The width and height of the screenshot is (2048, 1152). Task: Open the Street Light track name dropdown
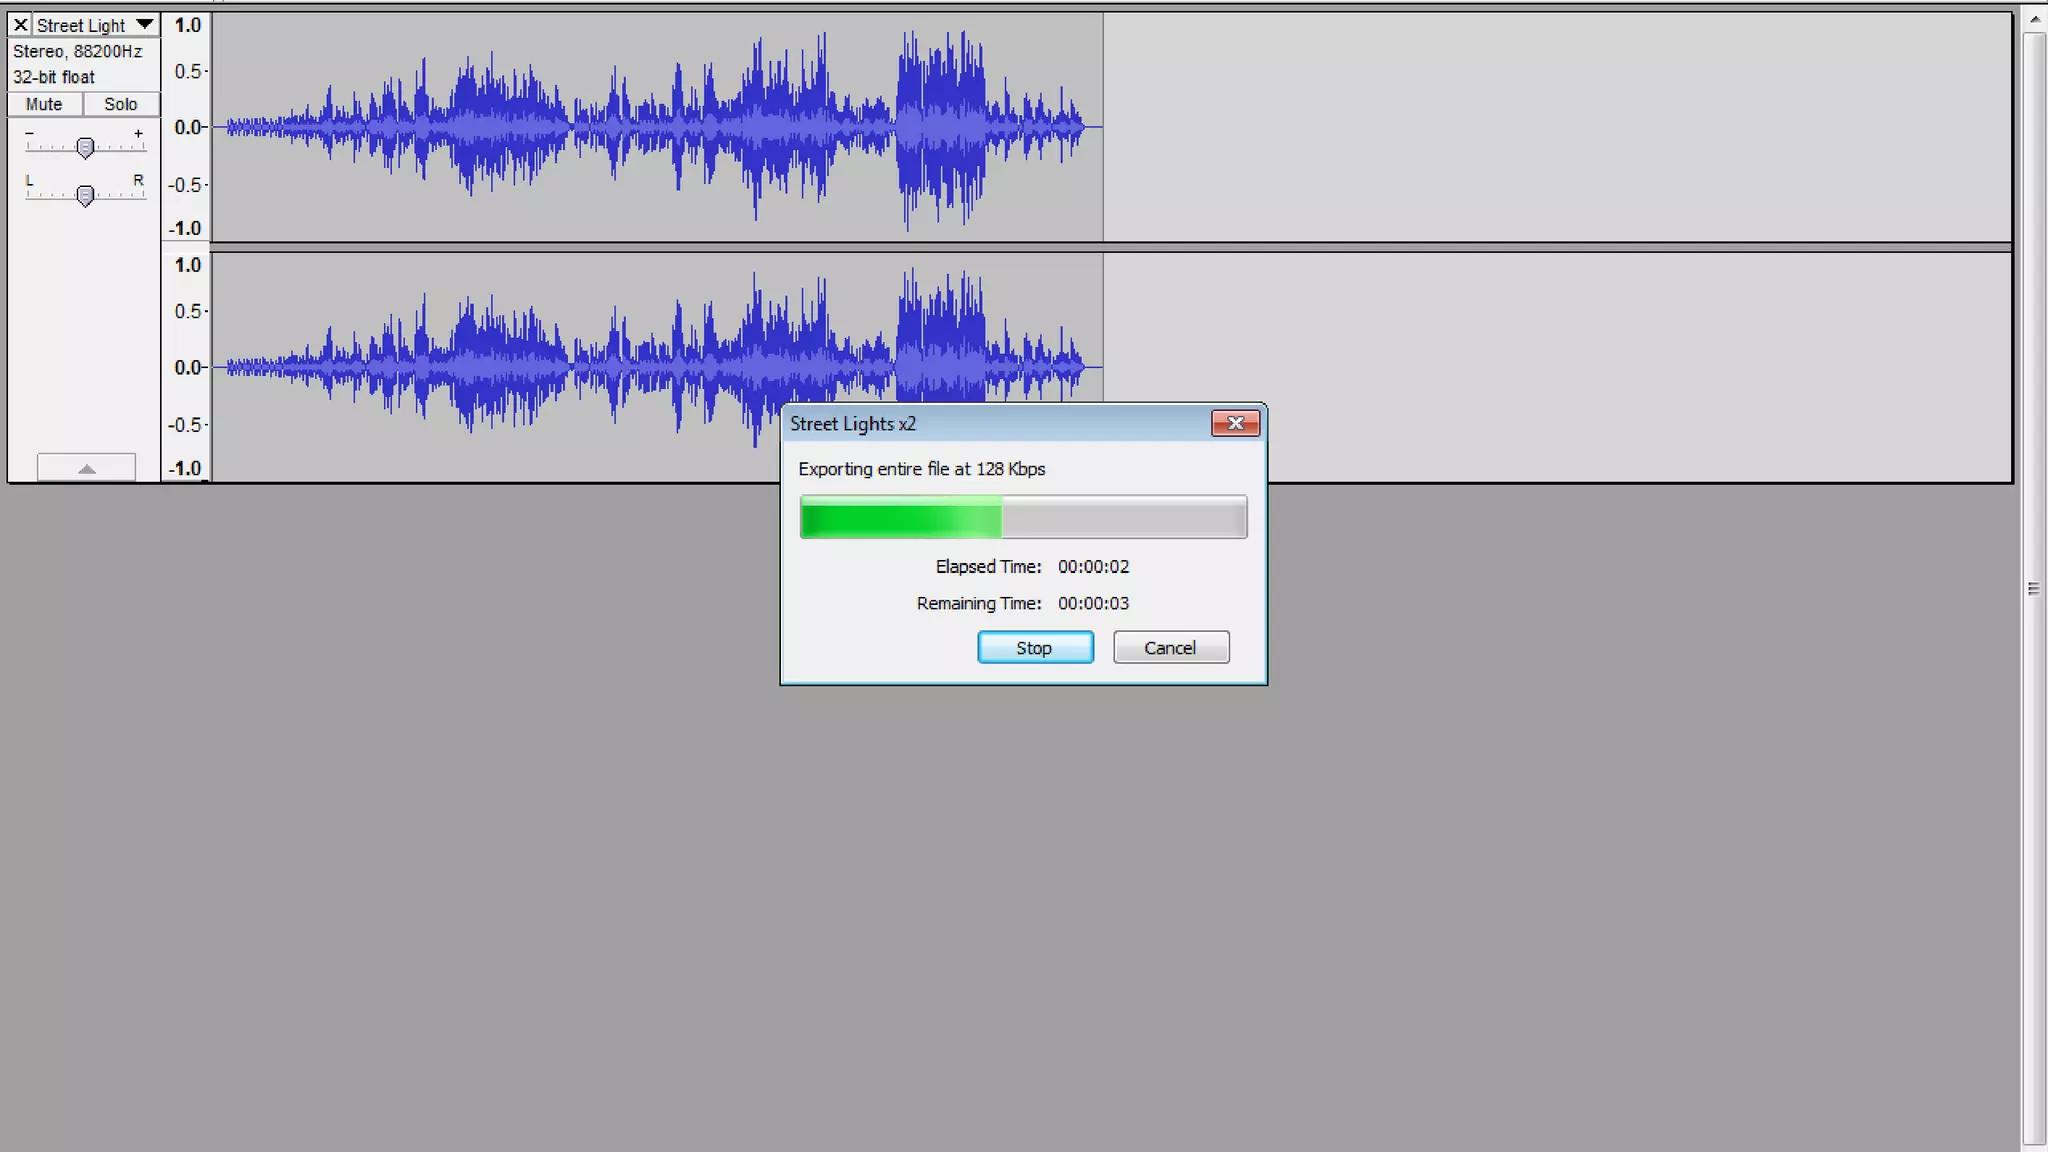pyautogui.click(x=82, y=25)
